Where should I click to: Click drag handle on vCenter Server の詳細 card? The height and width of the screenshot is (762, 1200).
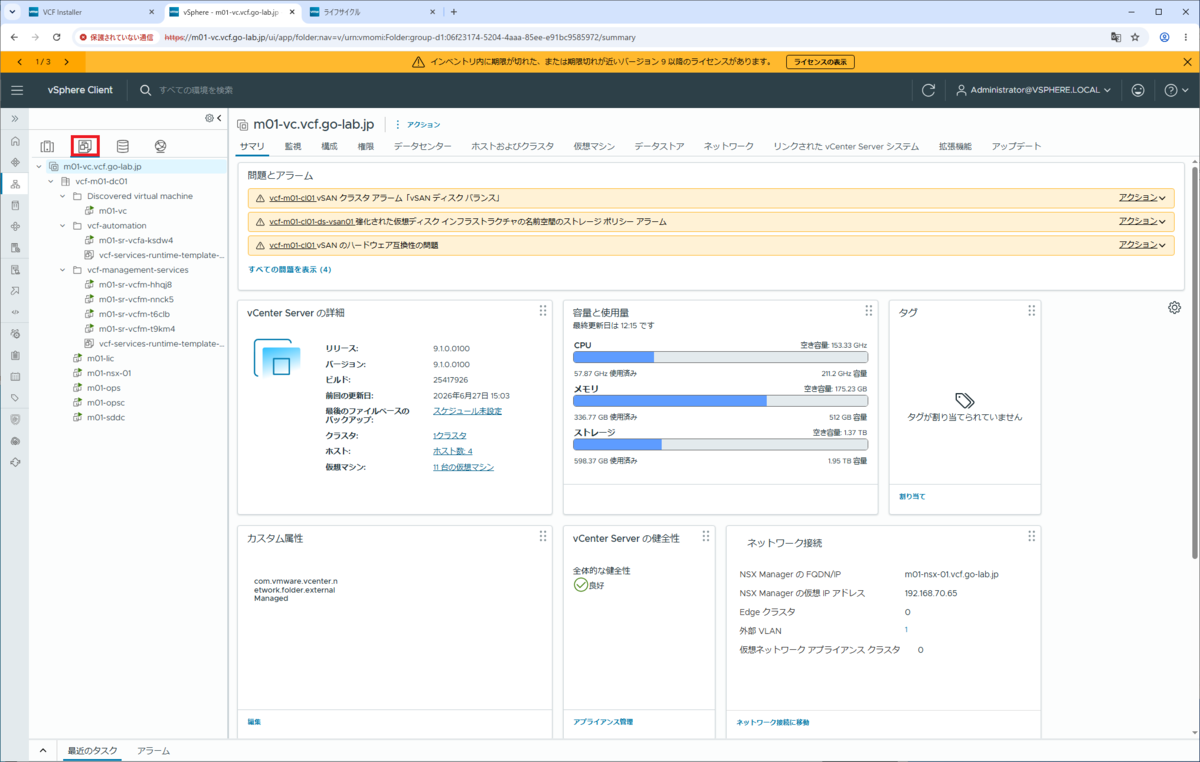coord(543,311)
